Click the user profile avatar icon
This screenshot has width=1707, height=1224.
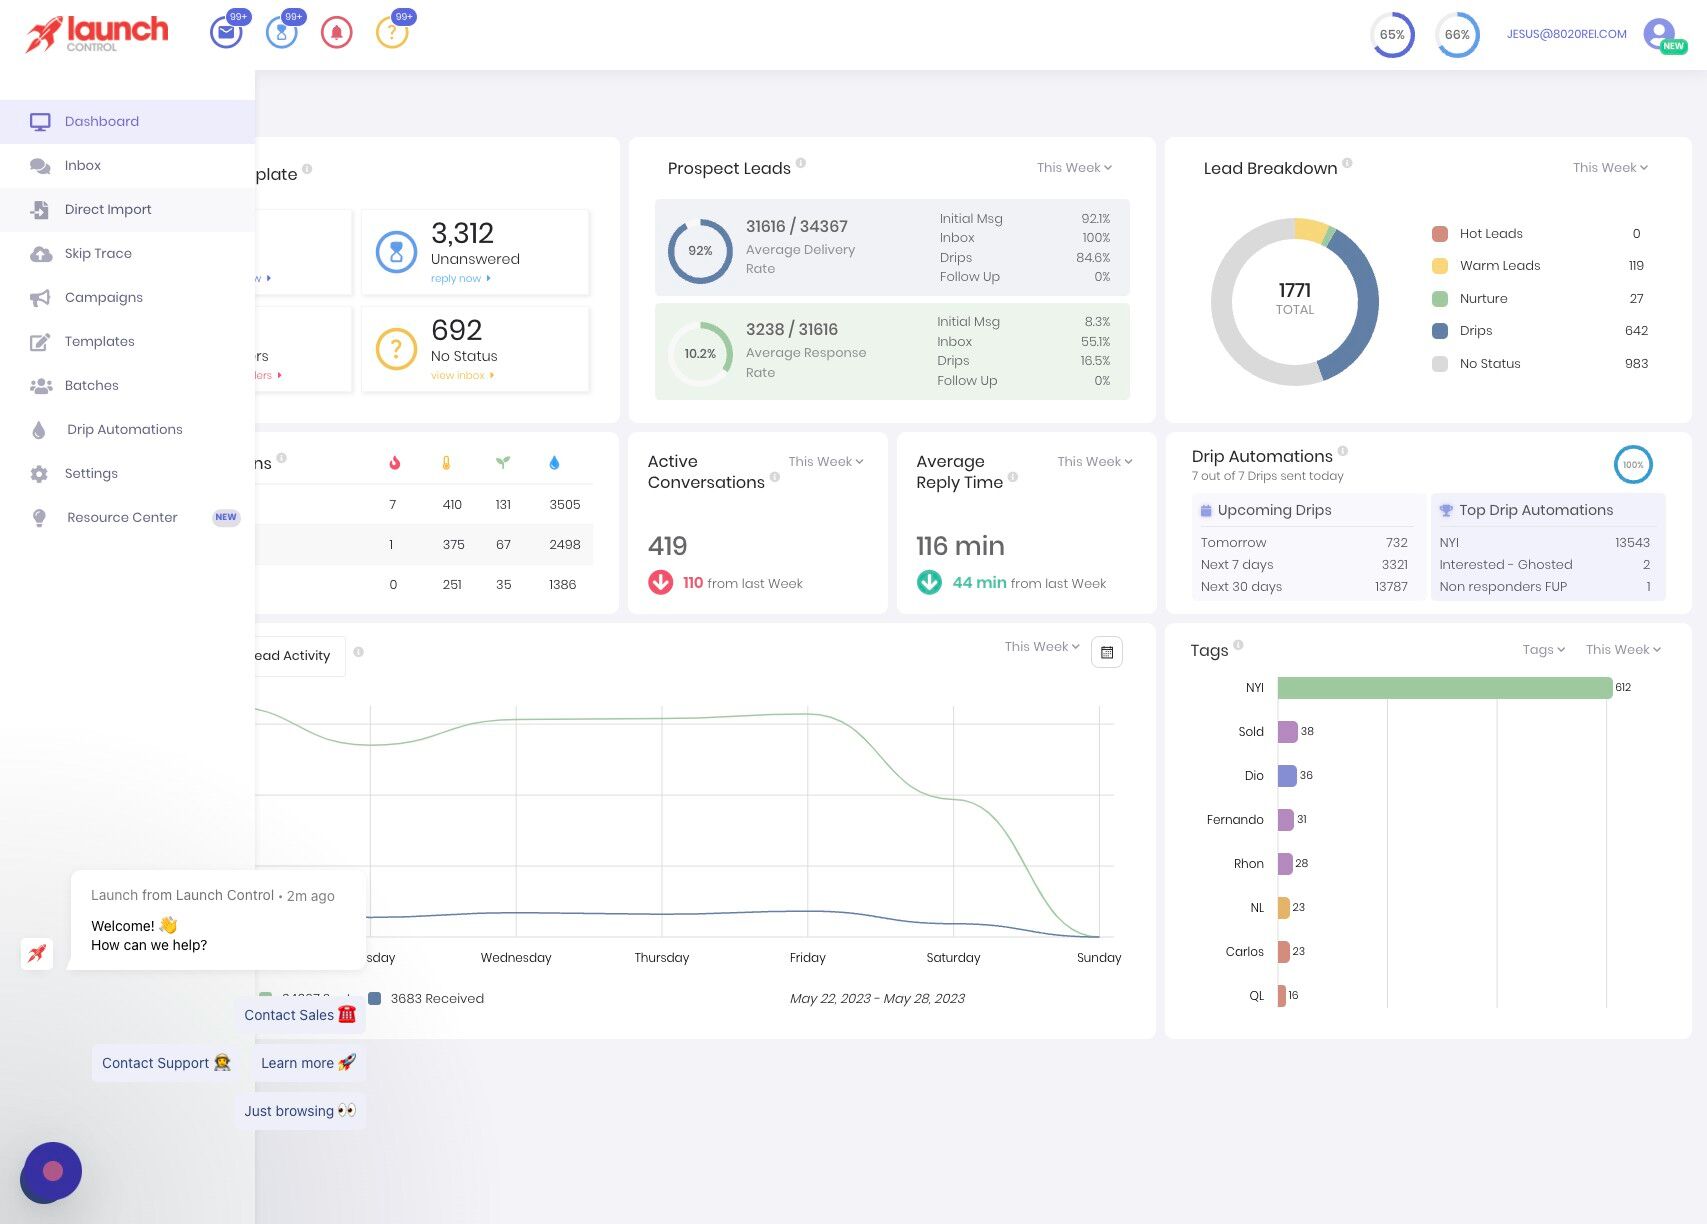point(1660,34)
